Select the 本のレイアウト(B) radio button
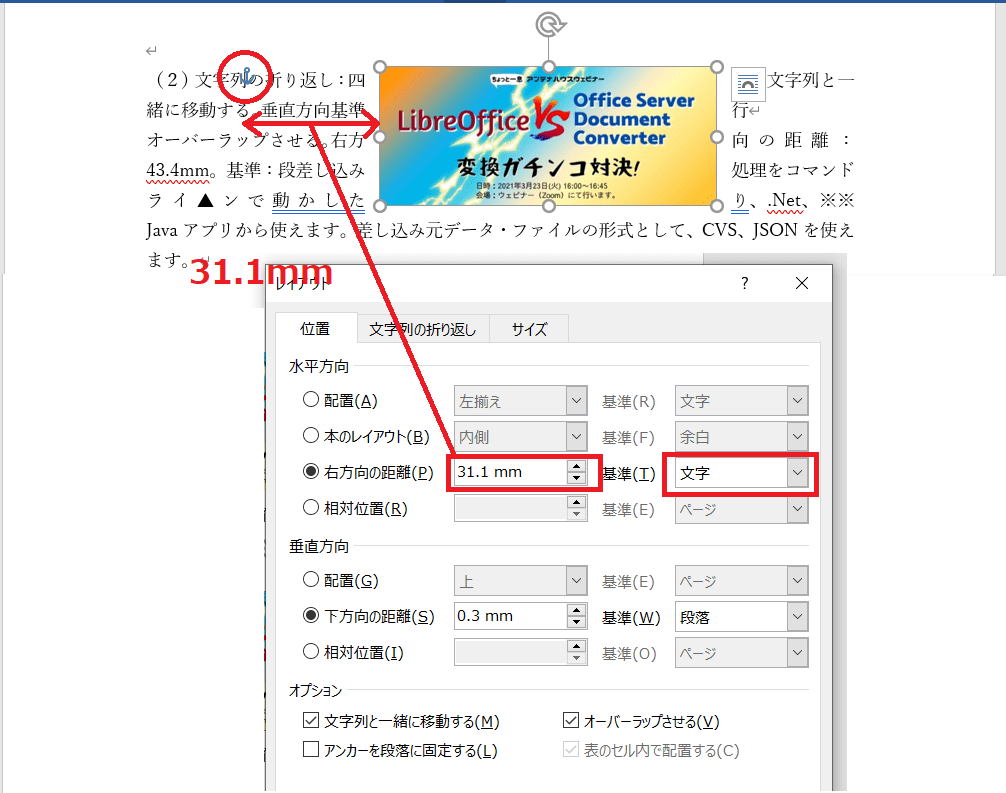1006x793 pixels. pos(311,437)
